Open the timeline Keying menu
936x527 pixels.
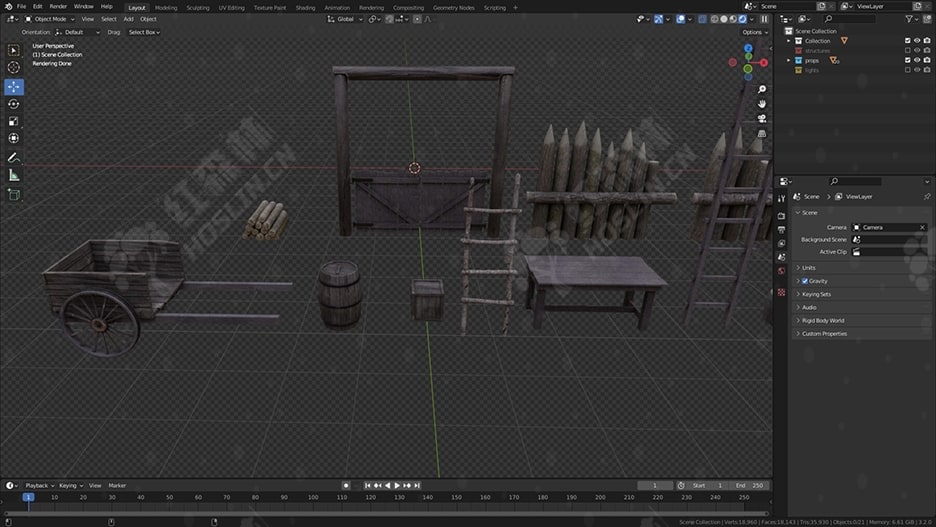(70, 486)
